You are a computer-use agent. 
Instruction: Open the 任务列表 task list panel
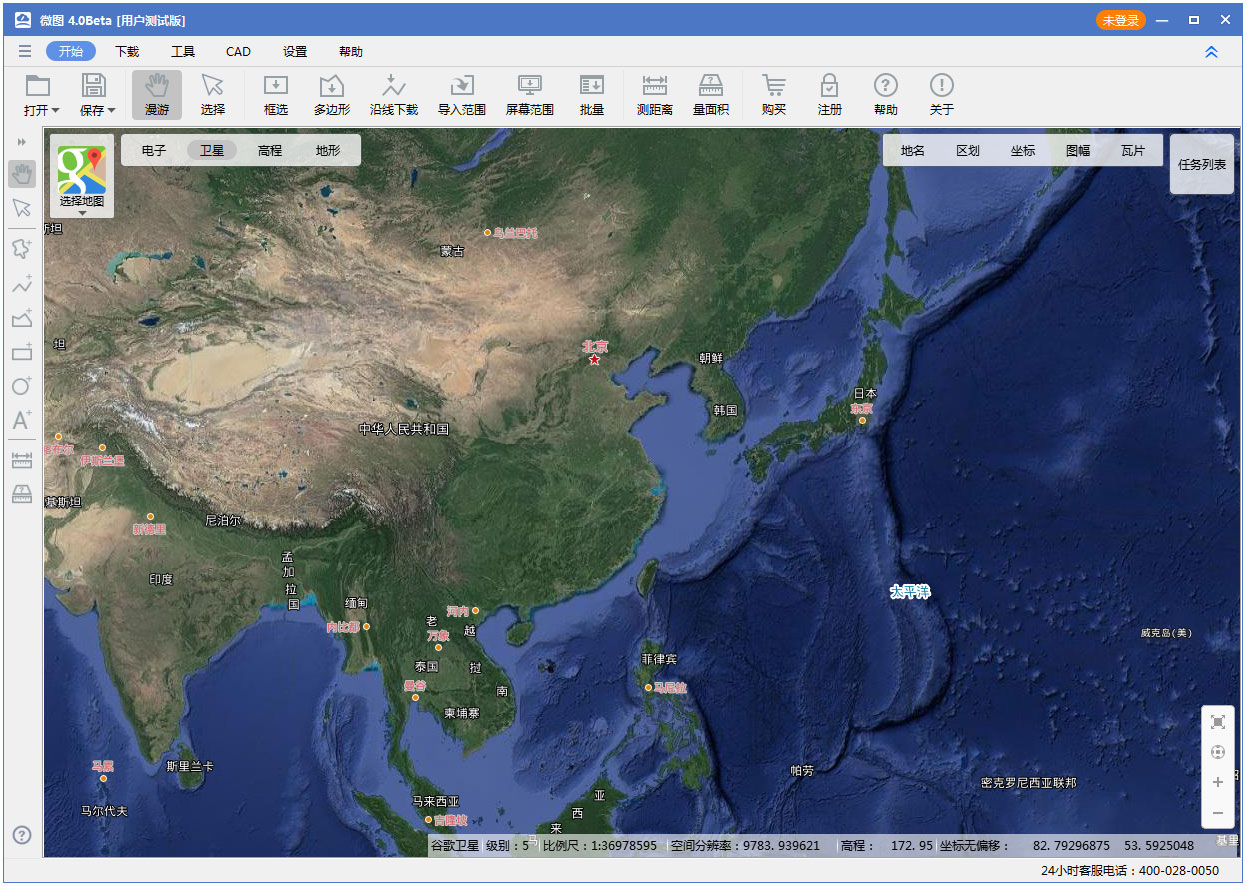point(1201,164)
